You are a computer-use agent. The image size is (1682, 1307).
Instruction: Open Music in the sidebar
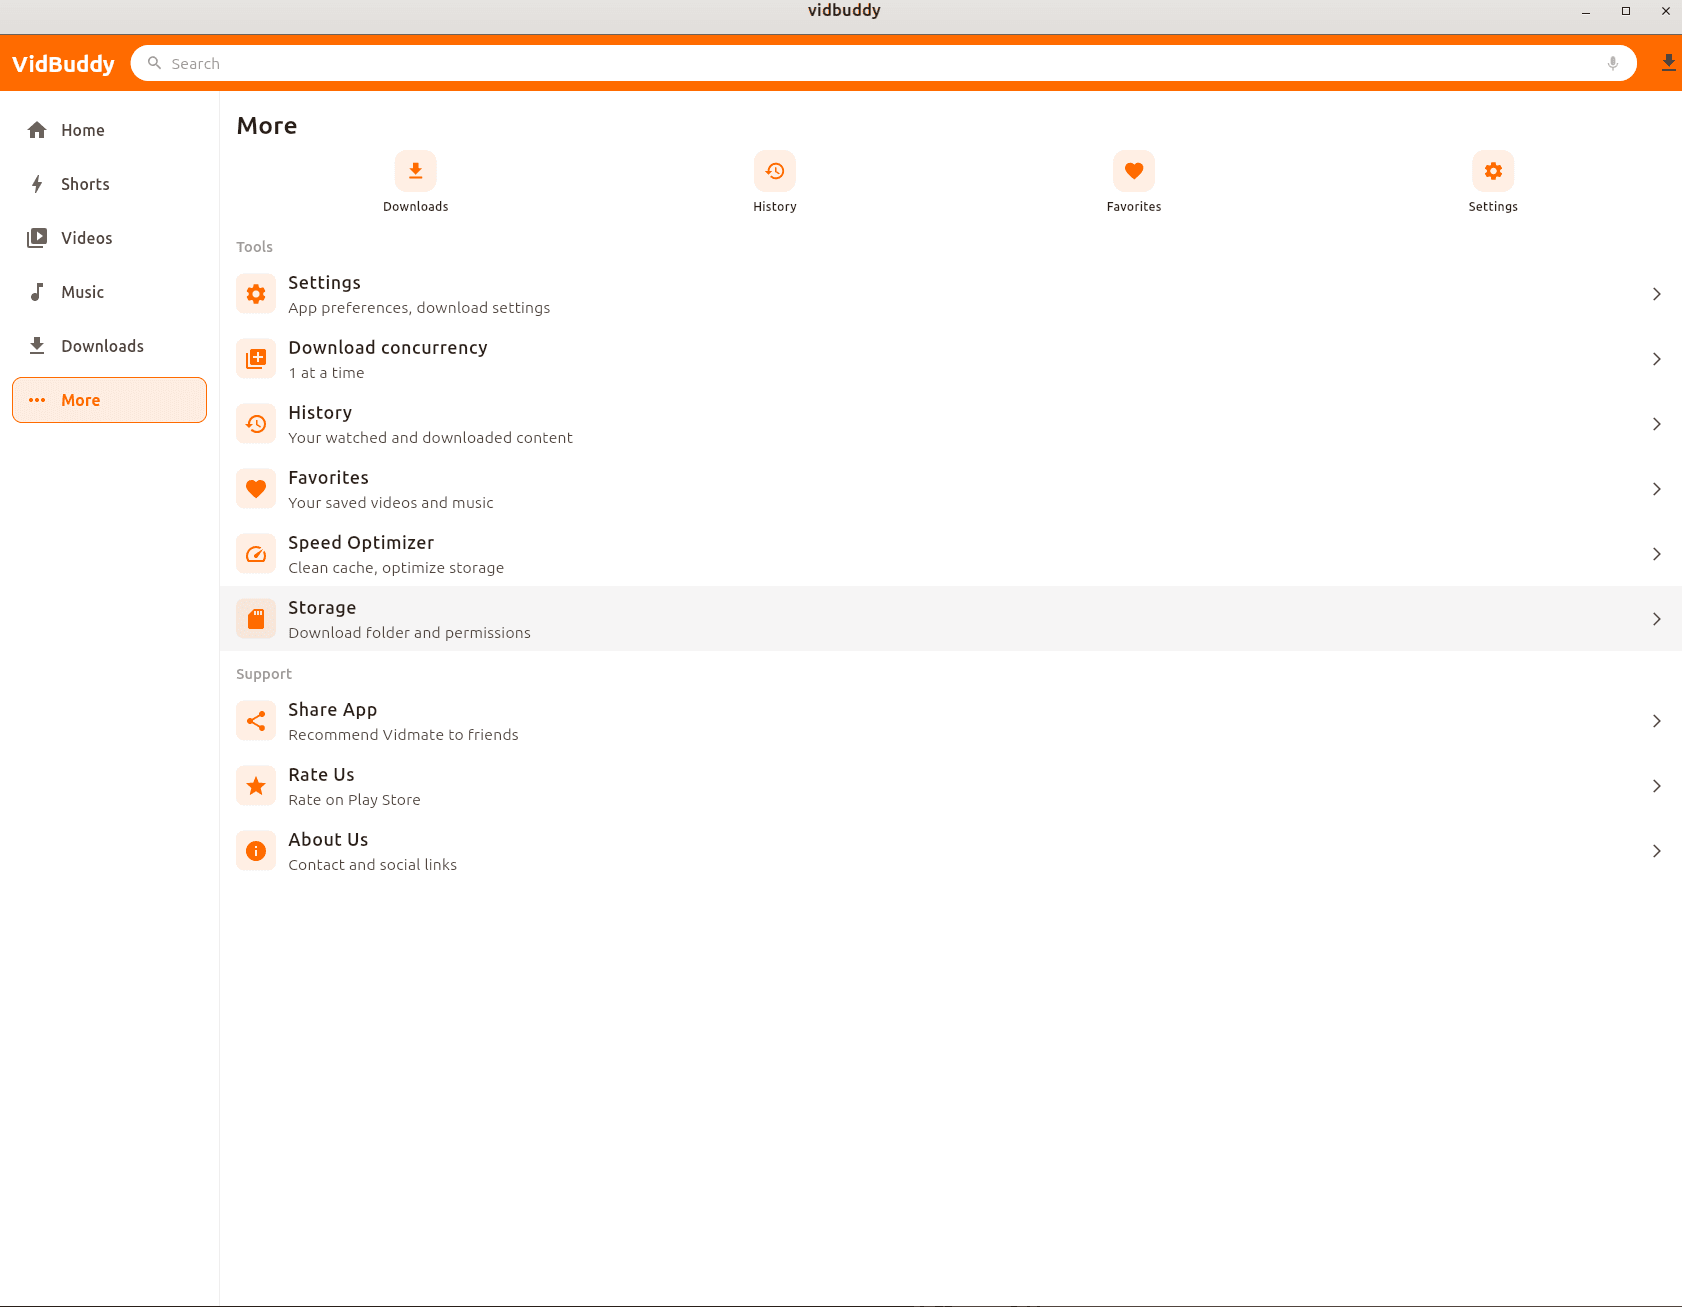(x=109, y=292)
